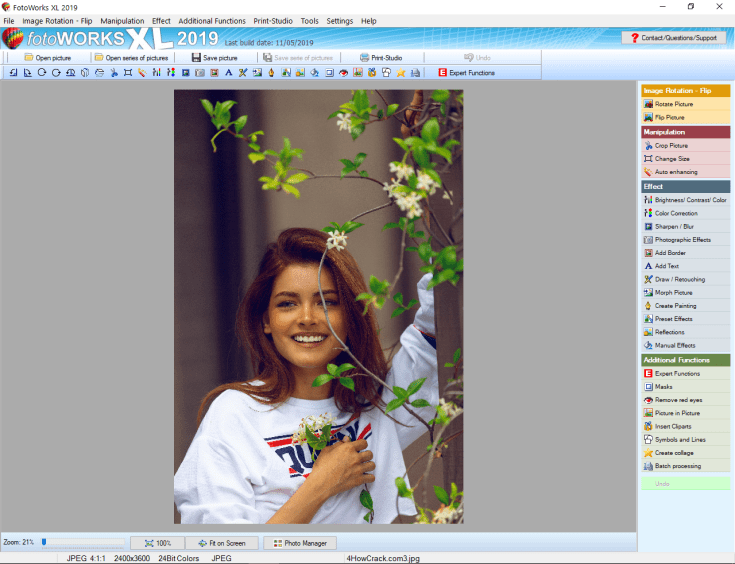Click the Save picture button
The height and width of the screenshot is (564, 735).
click(x=215, y=58)
